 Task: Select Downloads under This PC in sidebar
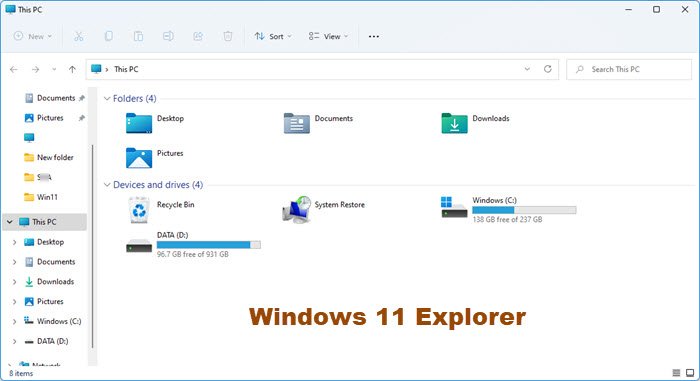click(49, 281)
